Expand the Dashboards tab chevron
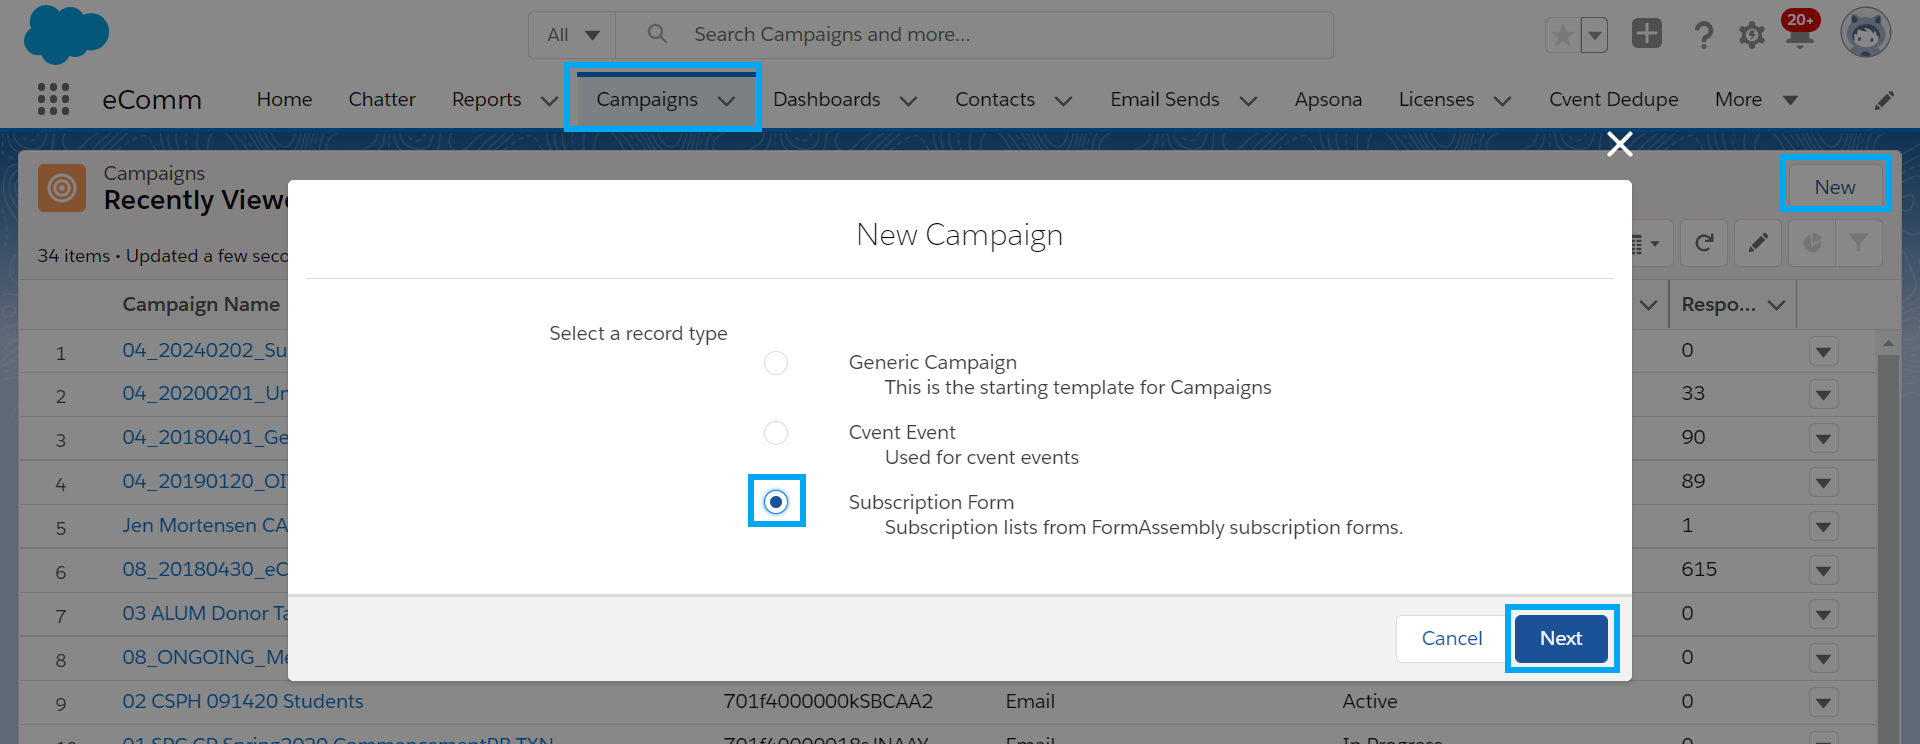 908,100
